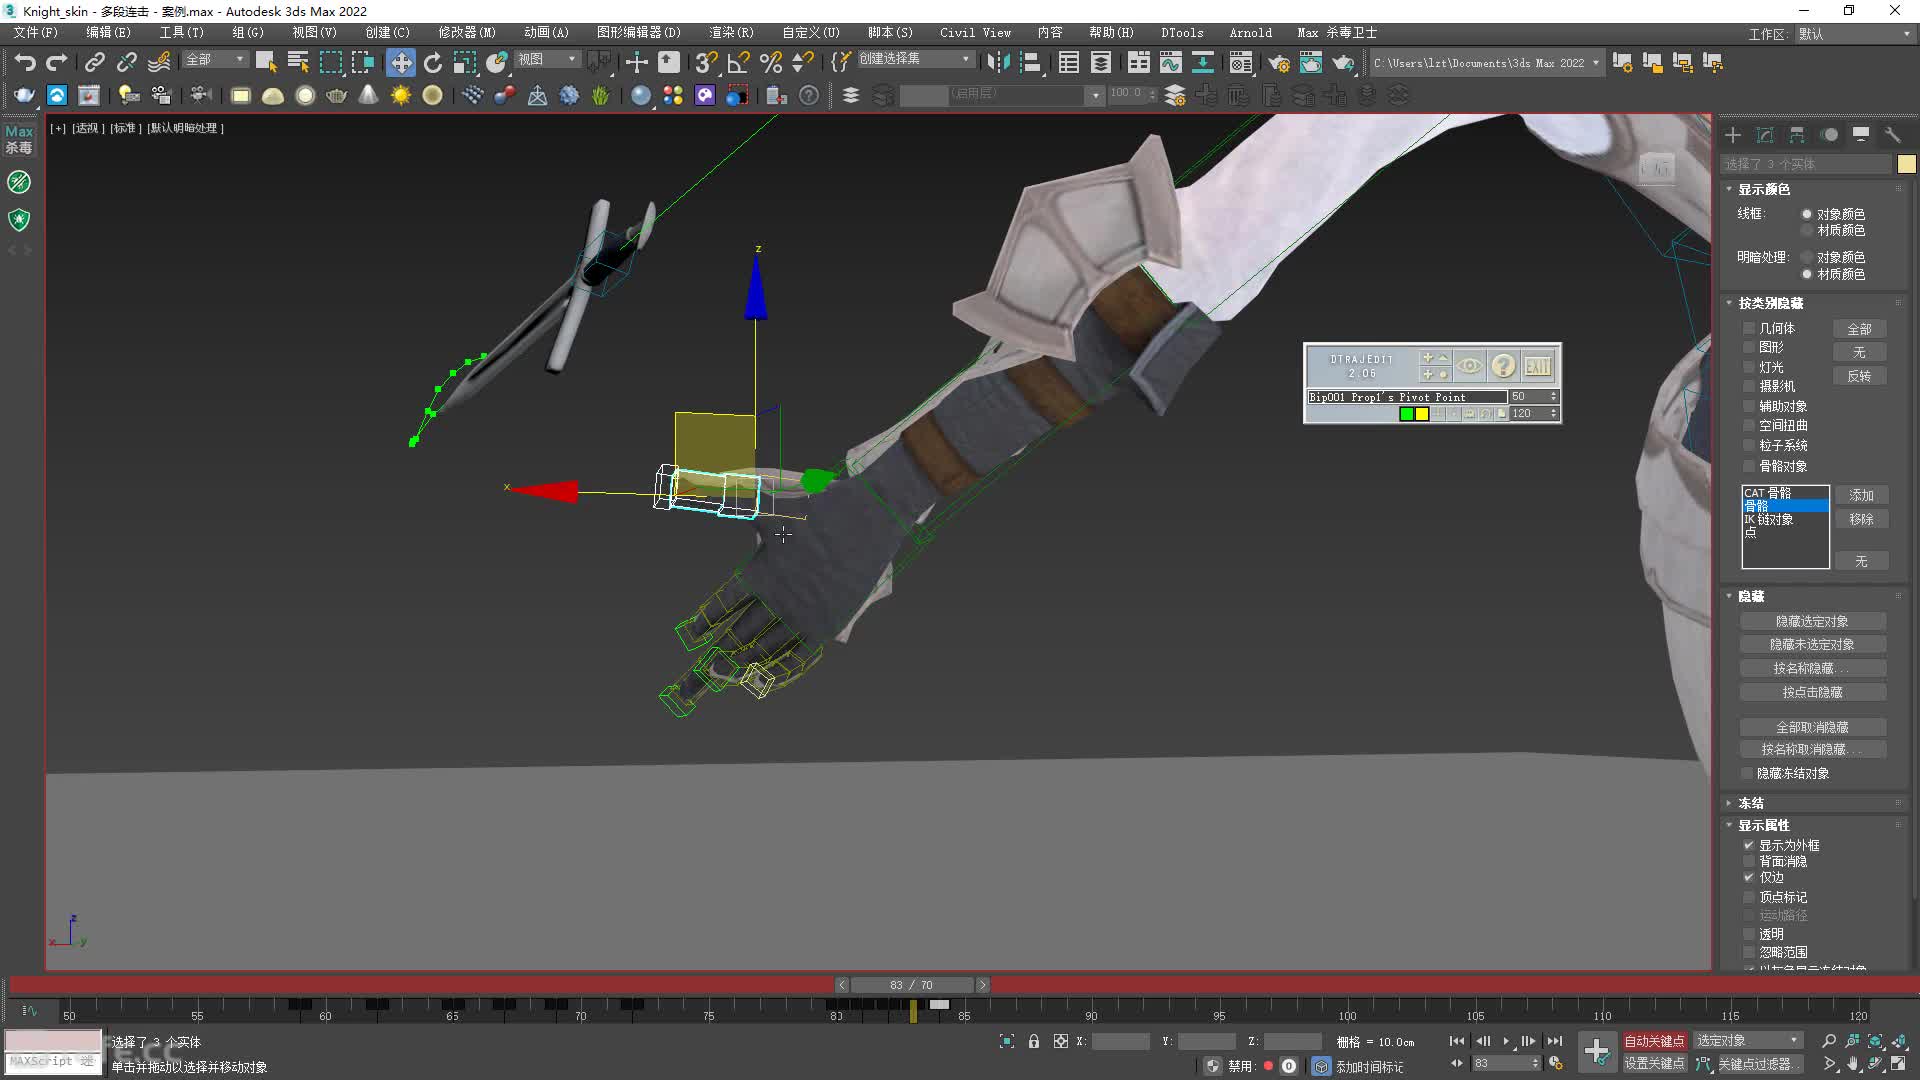This screenshot has width=1920, height=1080.
Task: Click the Mirror tool icon
Action: (x=998, y=62)
